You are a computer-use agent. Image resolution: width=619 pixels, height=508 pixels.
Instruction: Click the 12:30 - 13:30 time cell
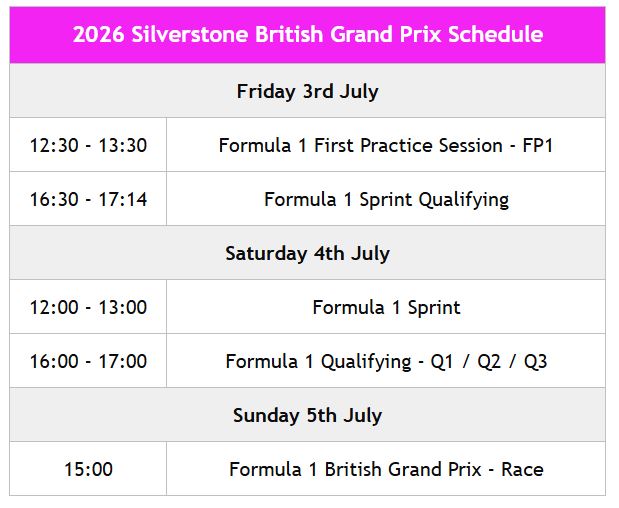tap(88, 146)
